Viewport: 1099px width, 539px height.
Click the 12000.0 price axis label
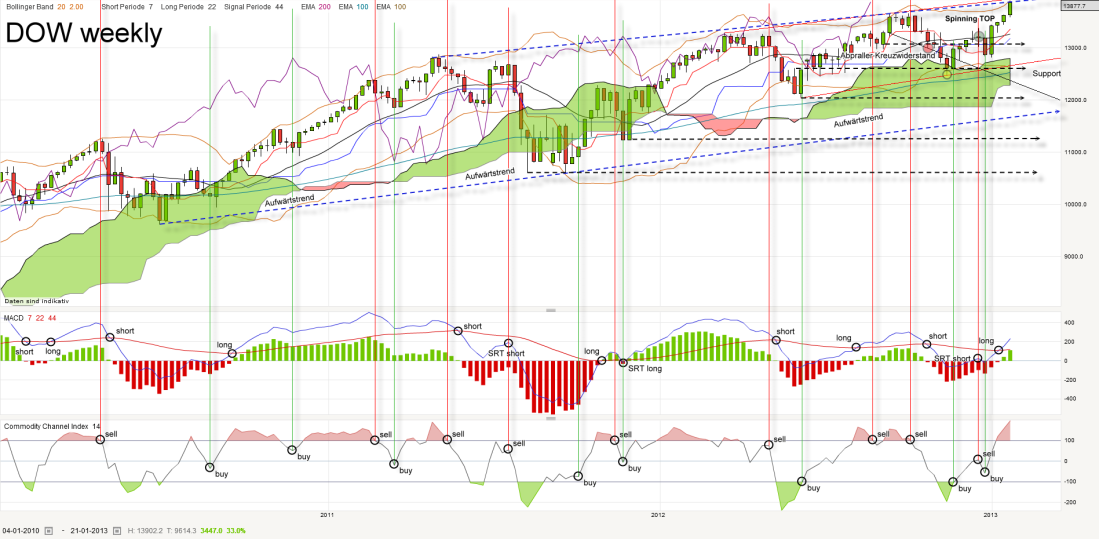[1077, 100]
